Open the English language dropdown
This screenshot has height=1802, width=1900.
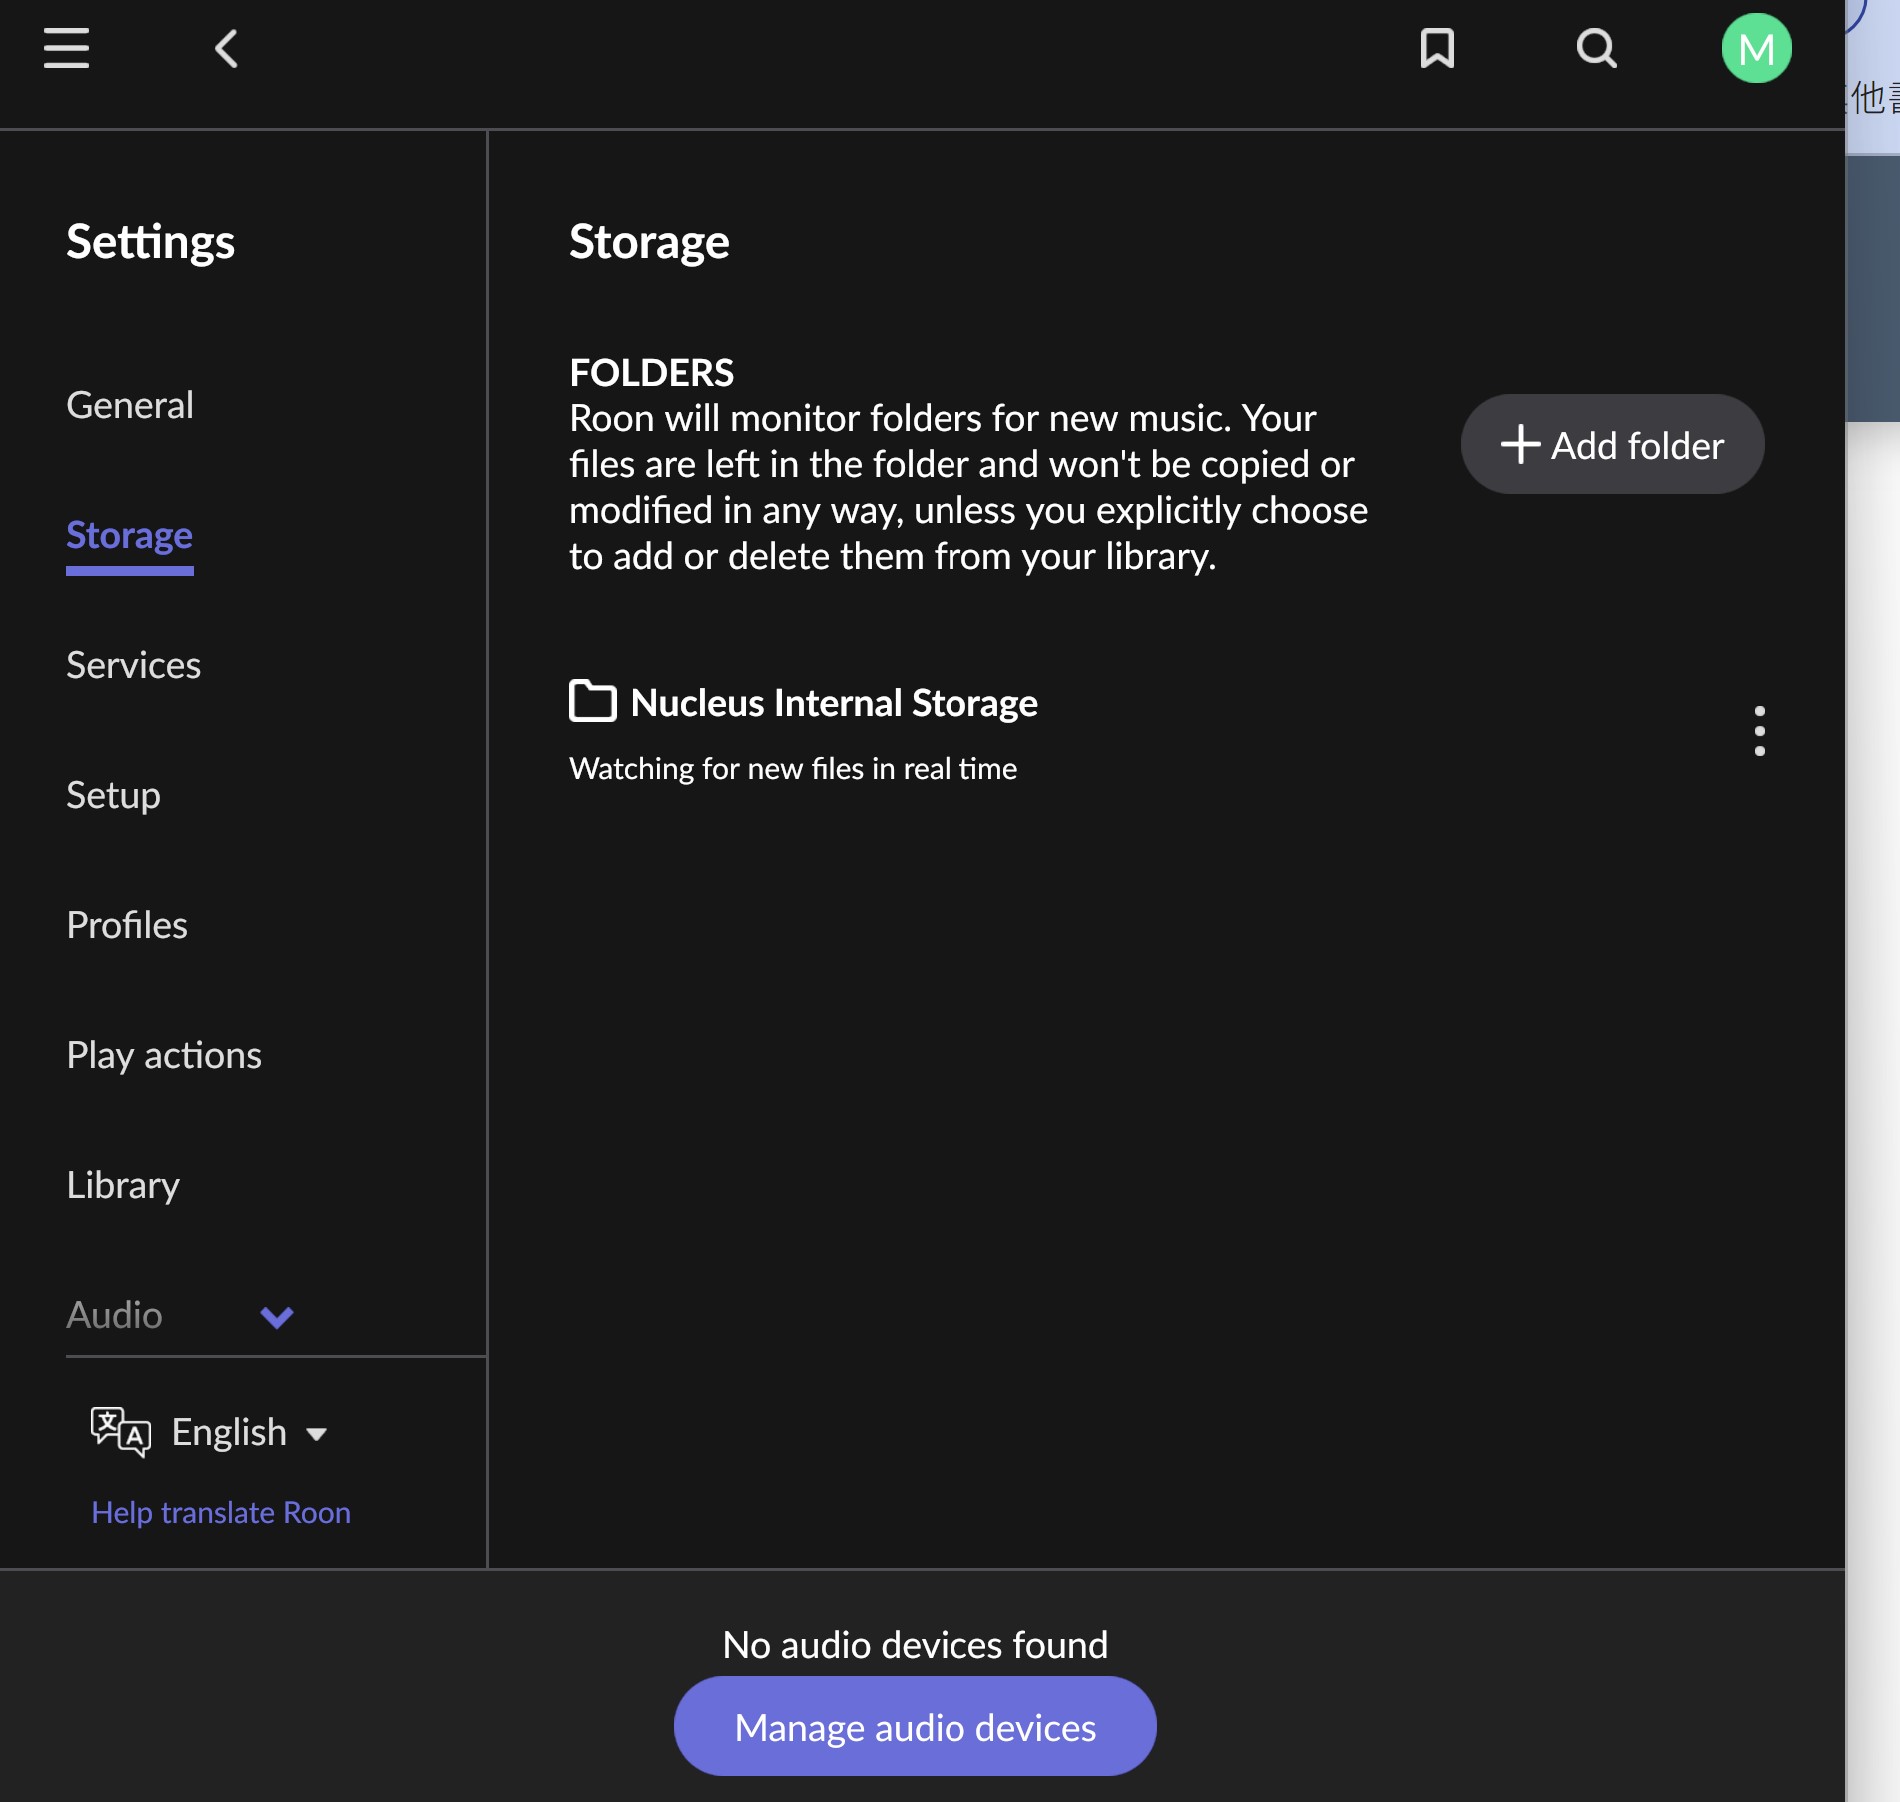coord(249,1432)
